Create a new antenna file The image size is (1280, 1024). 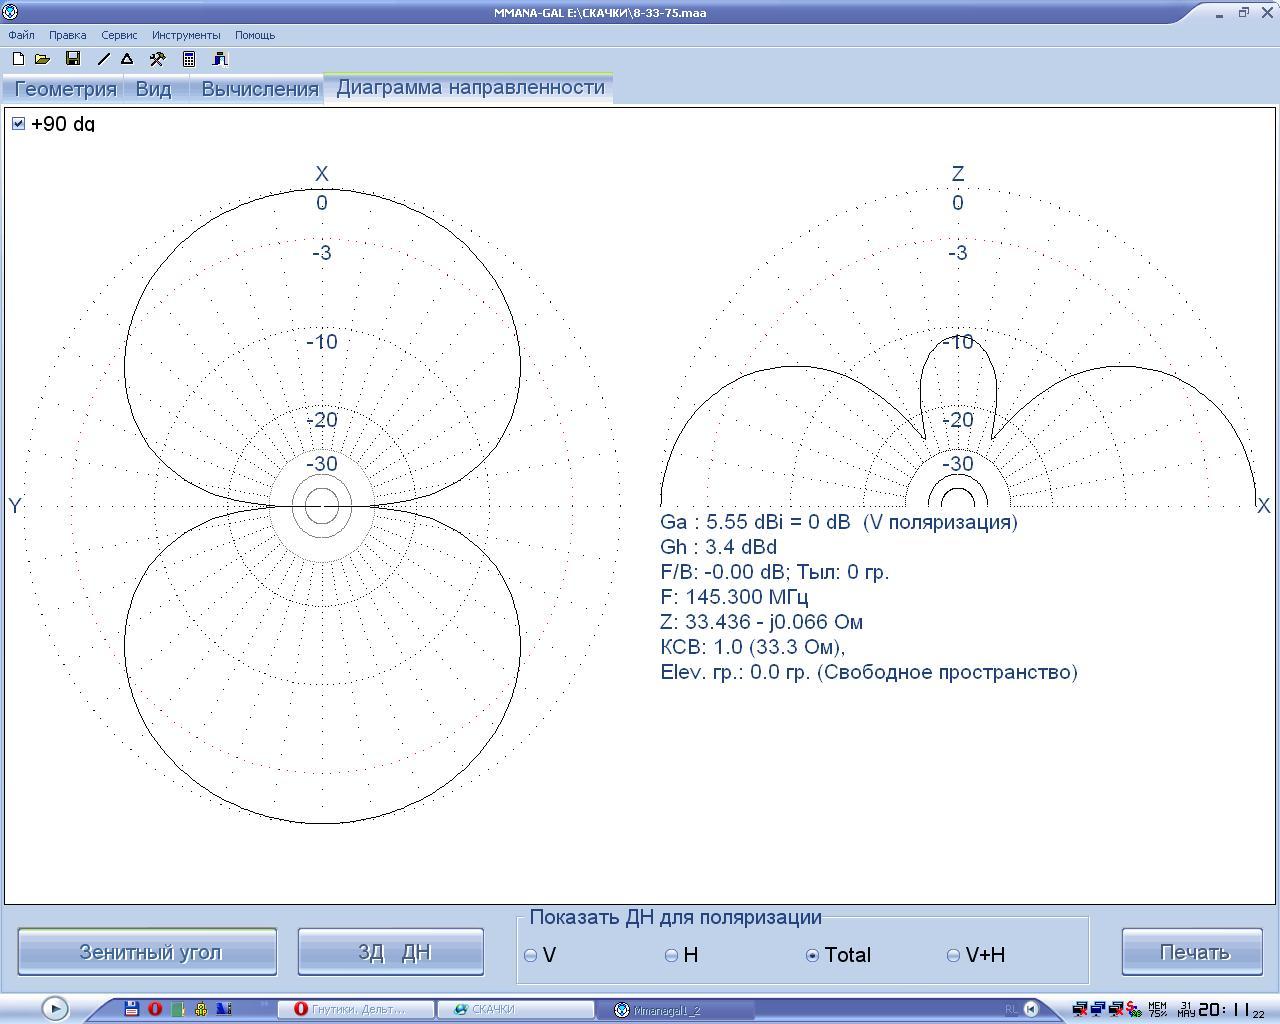pos(18,59)
